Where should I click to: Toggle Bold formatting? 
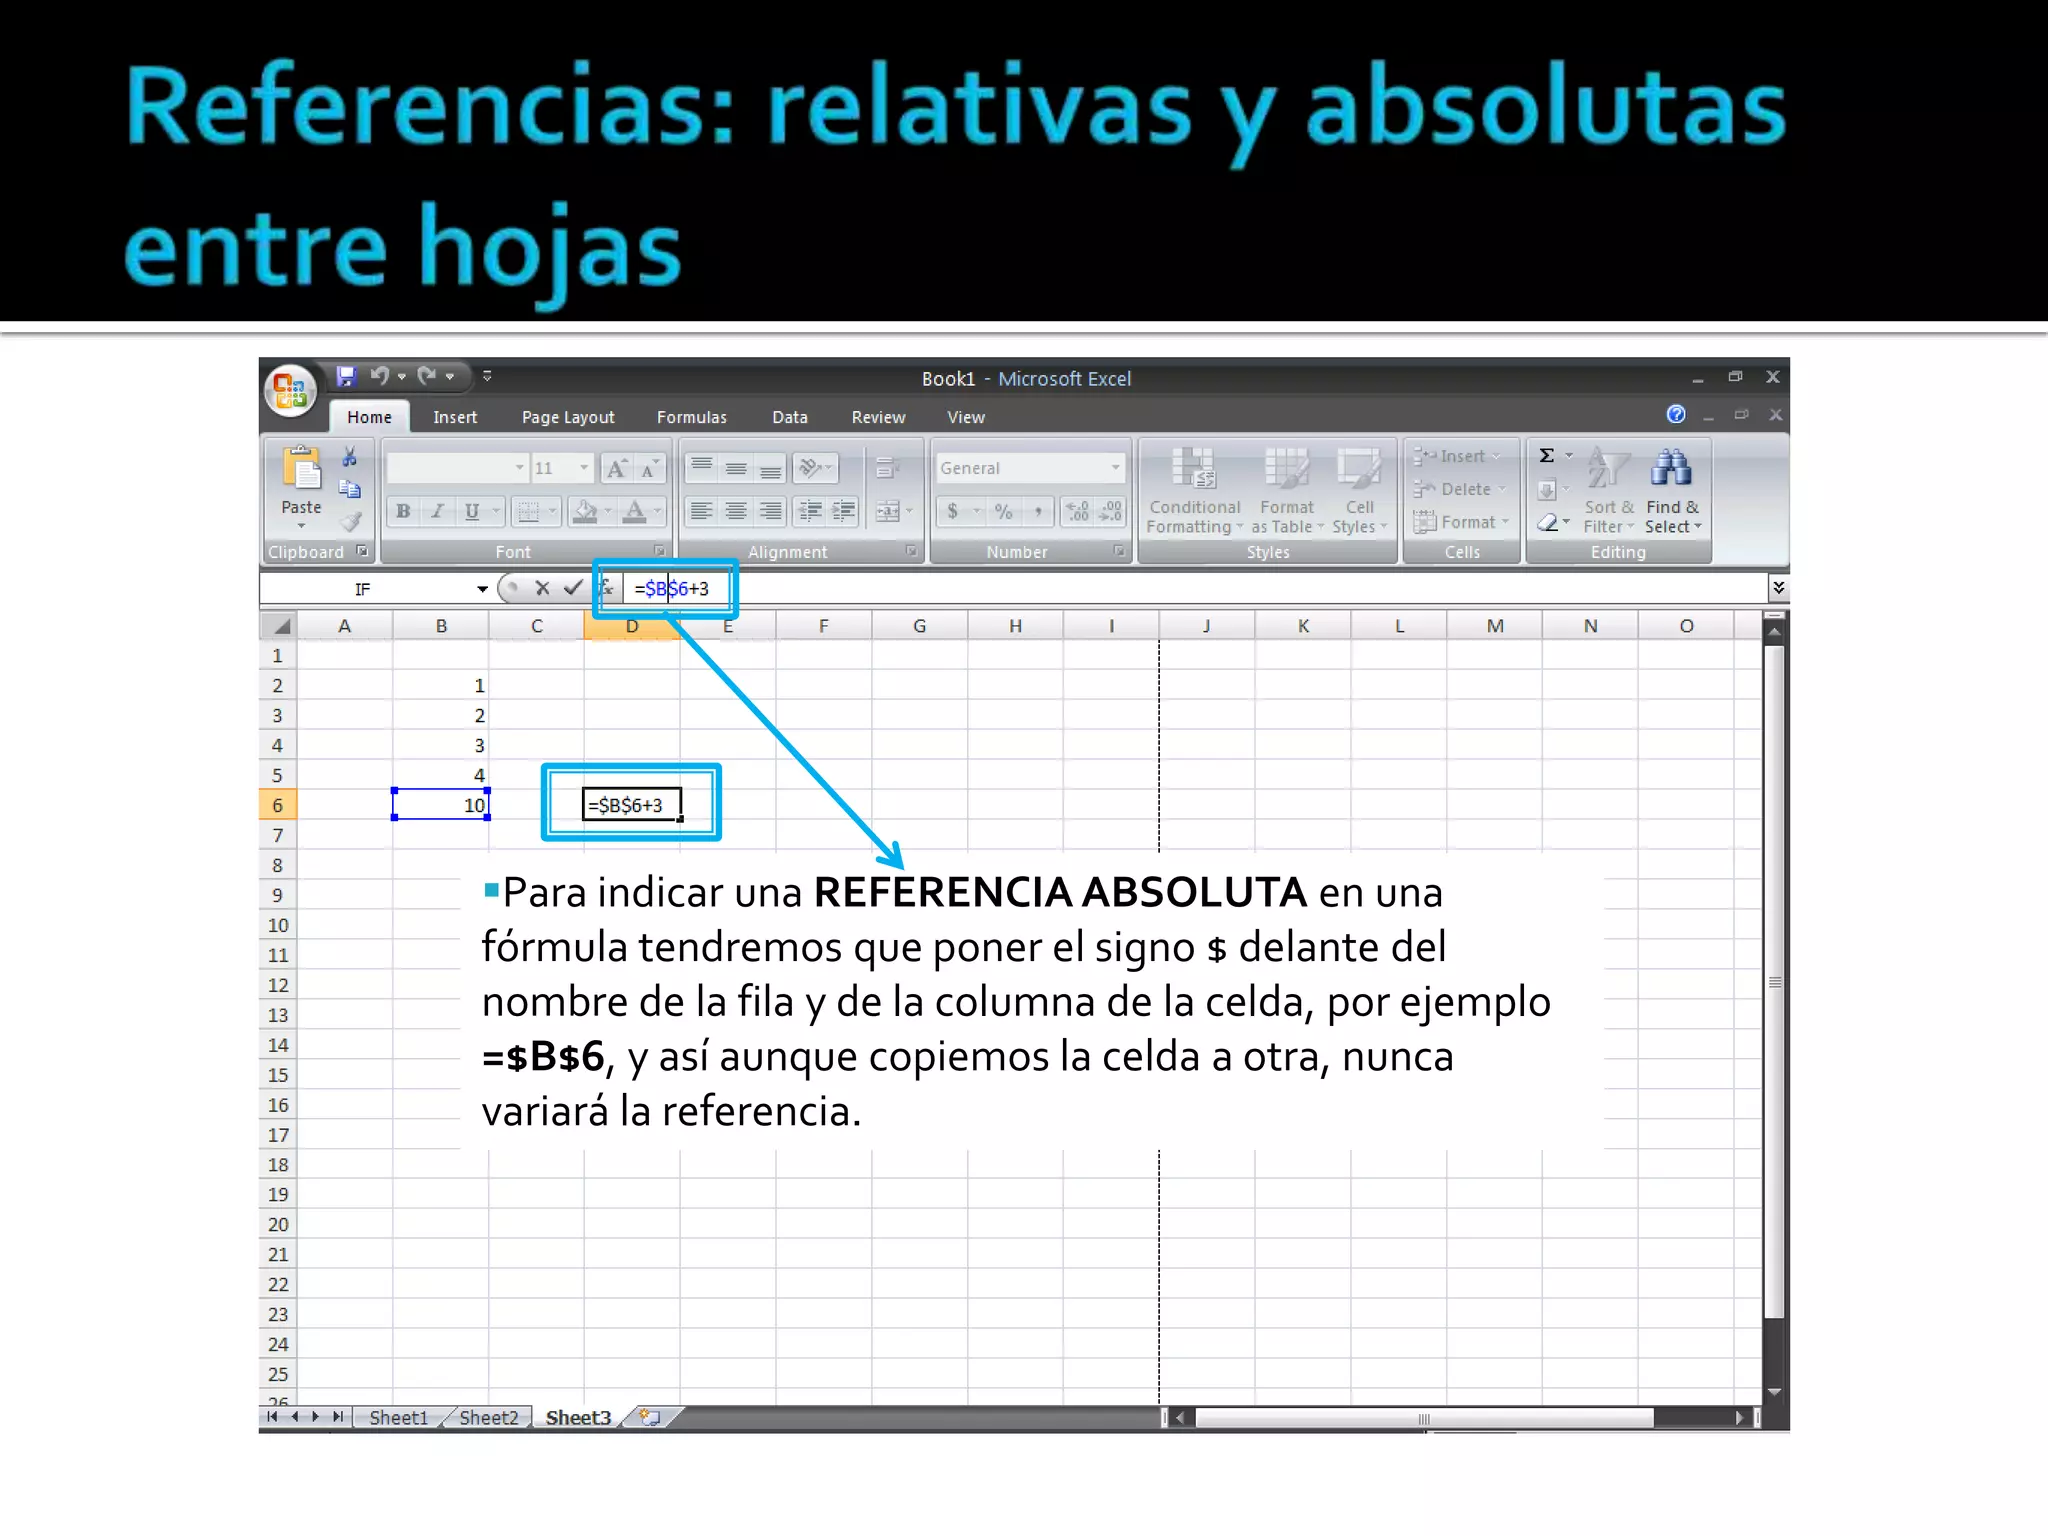pyautogui.click(x=403, y=512)
